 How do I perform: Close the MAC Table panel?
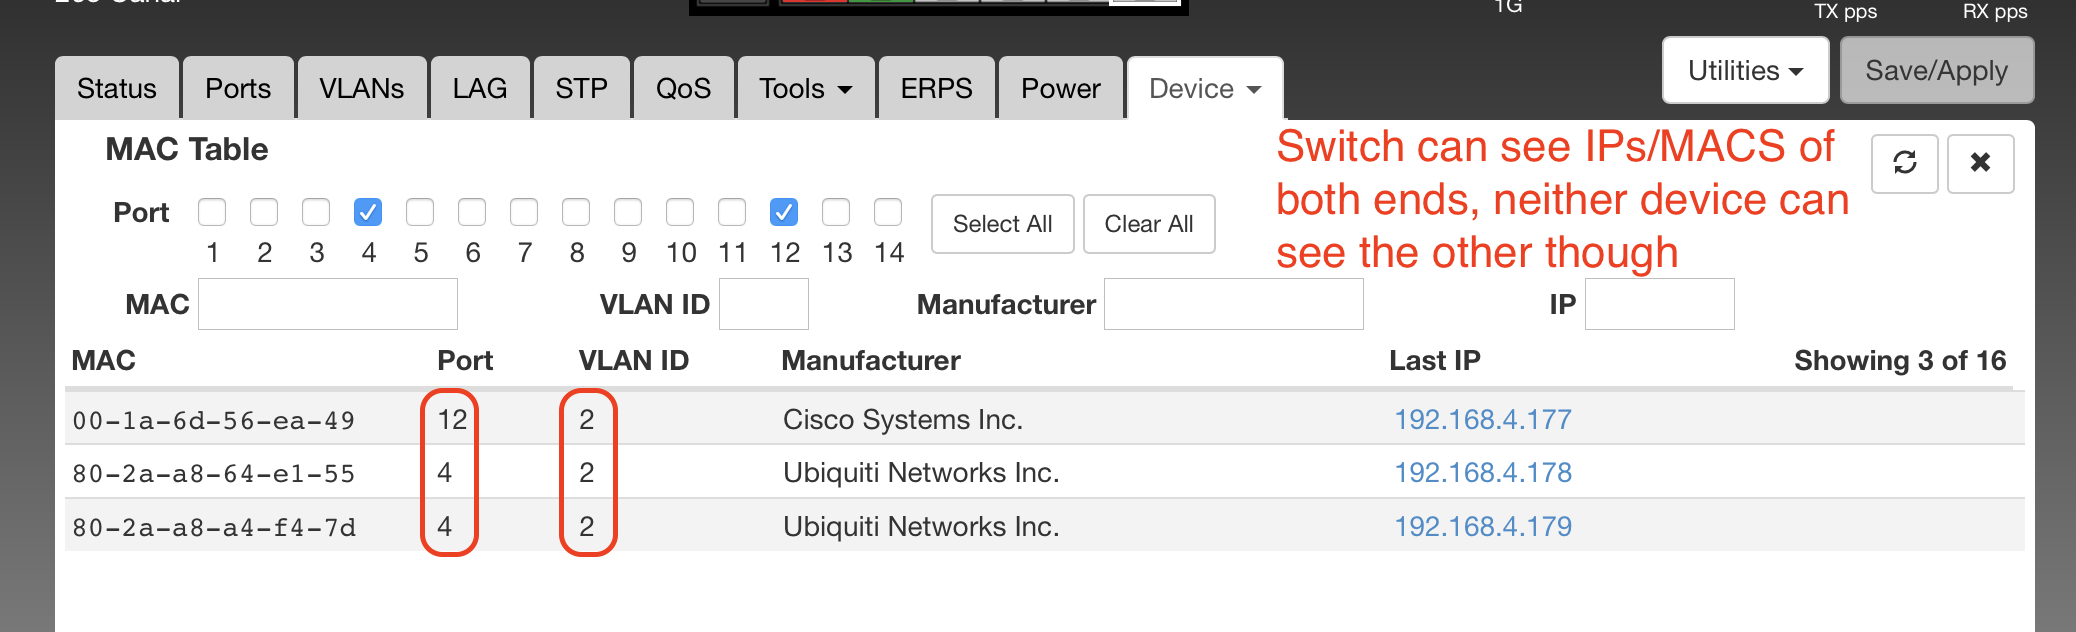coord(1980,163)
